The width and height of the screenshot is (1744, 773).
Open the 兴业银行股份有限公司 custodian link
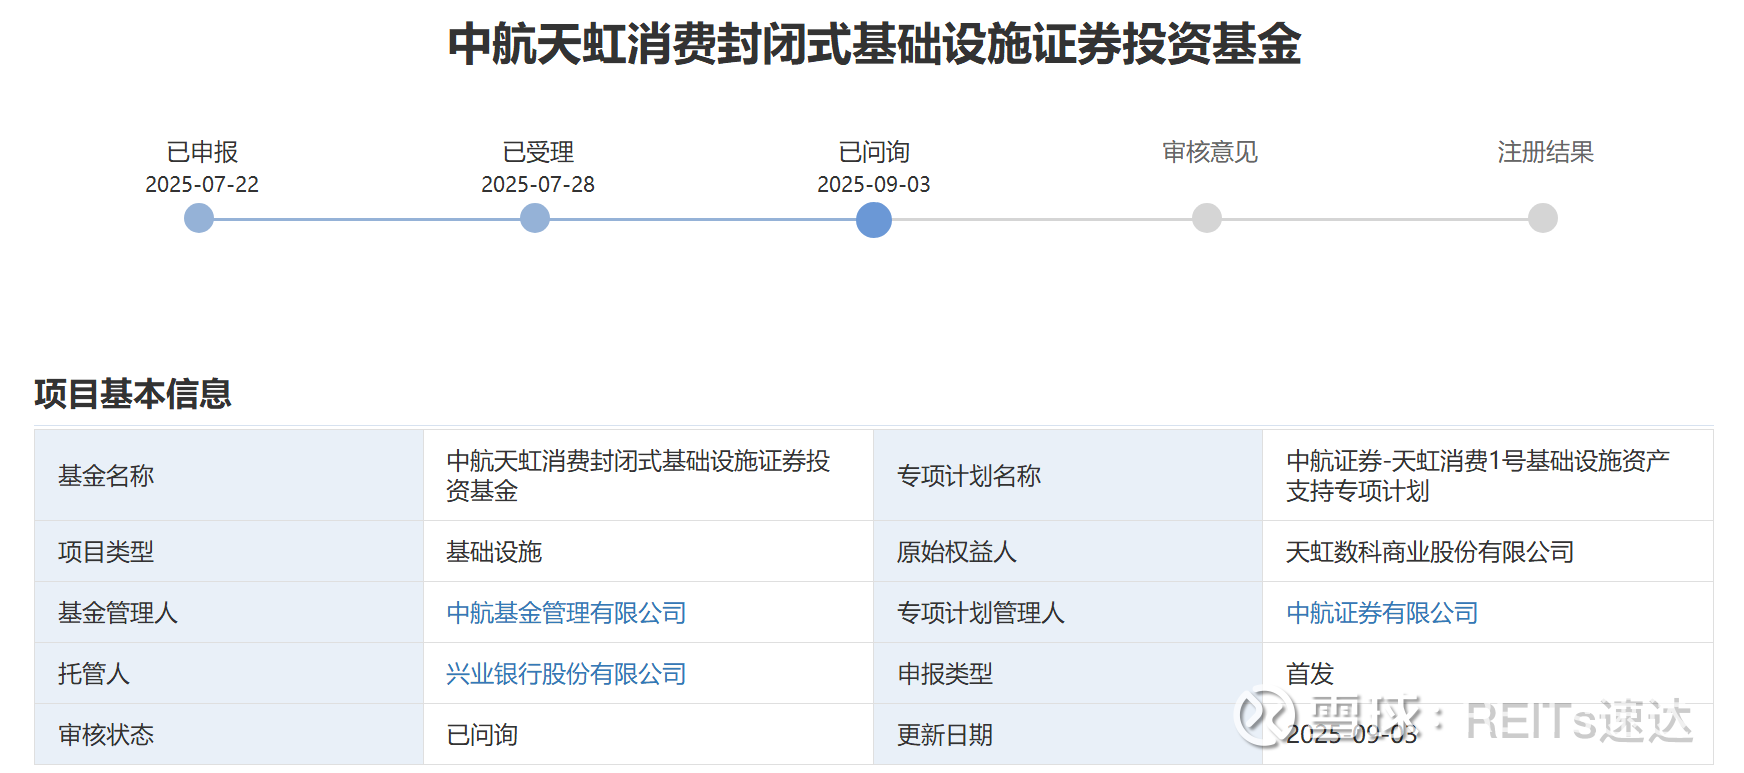(x=566, y=674)
